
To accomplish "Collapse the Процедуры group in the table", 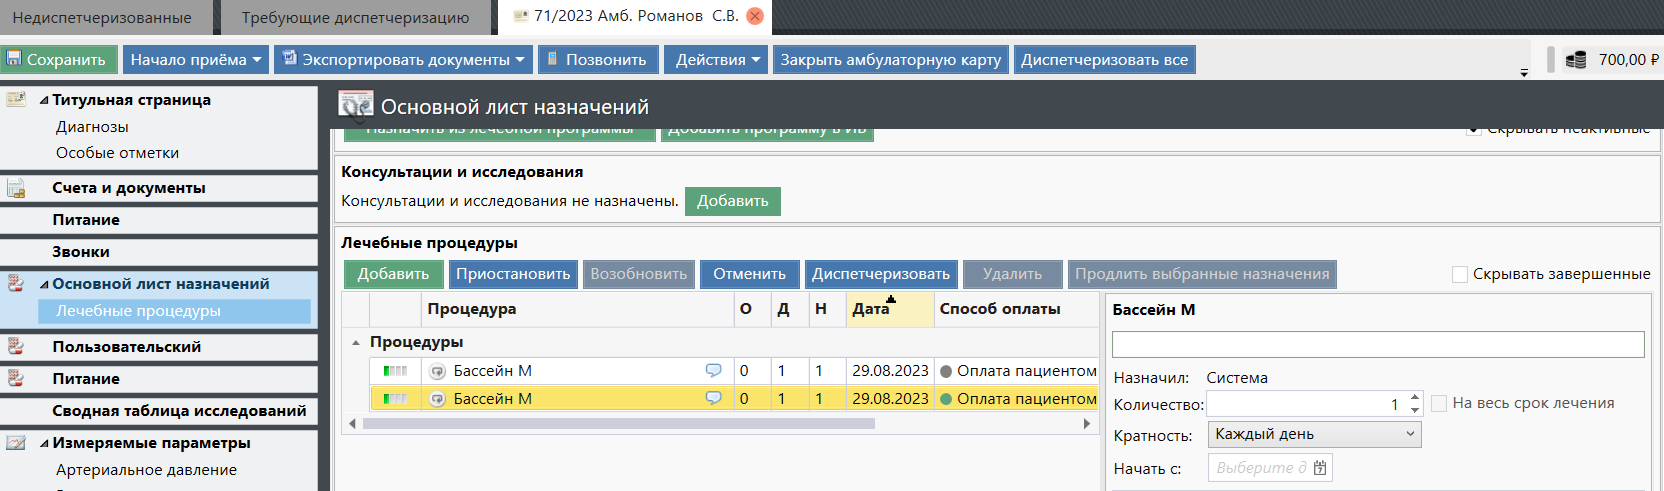I will [x=356, y=342].
